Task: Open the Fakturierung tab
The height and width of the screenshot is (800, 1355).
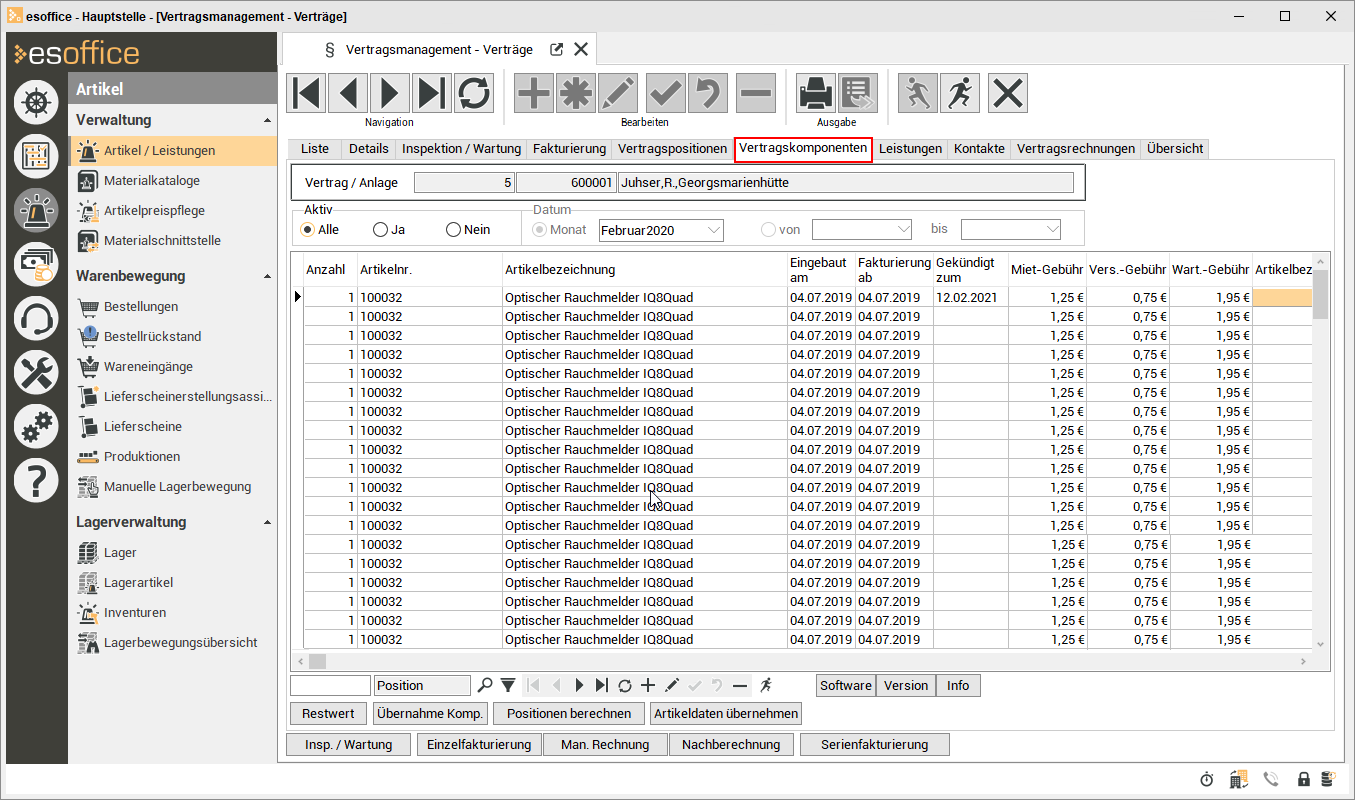Action: click(569, 149)
